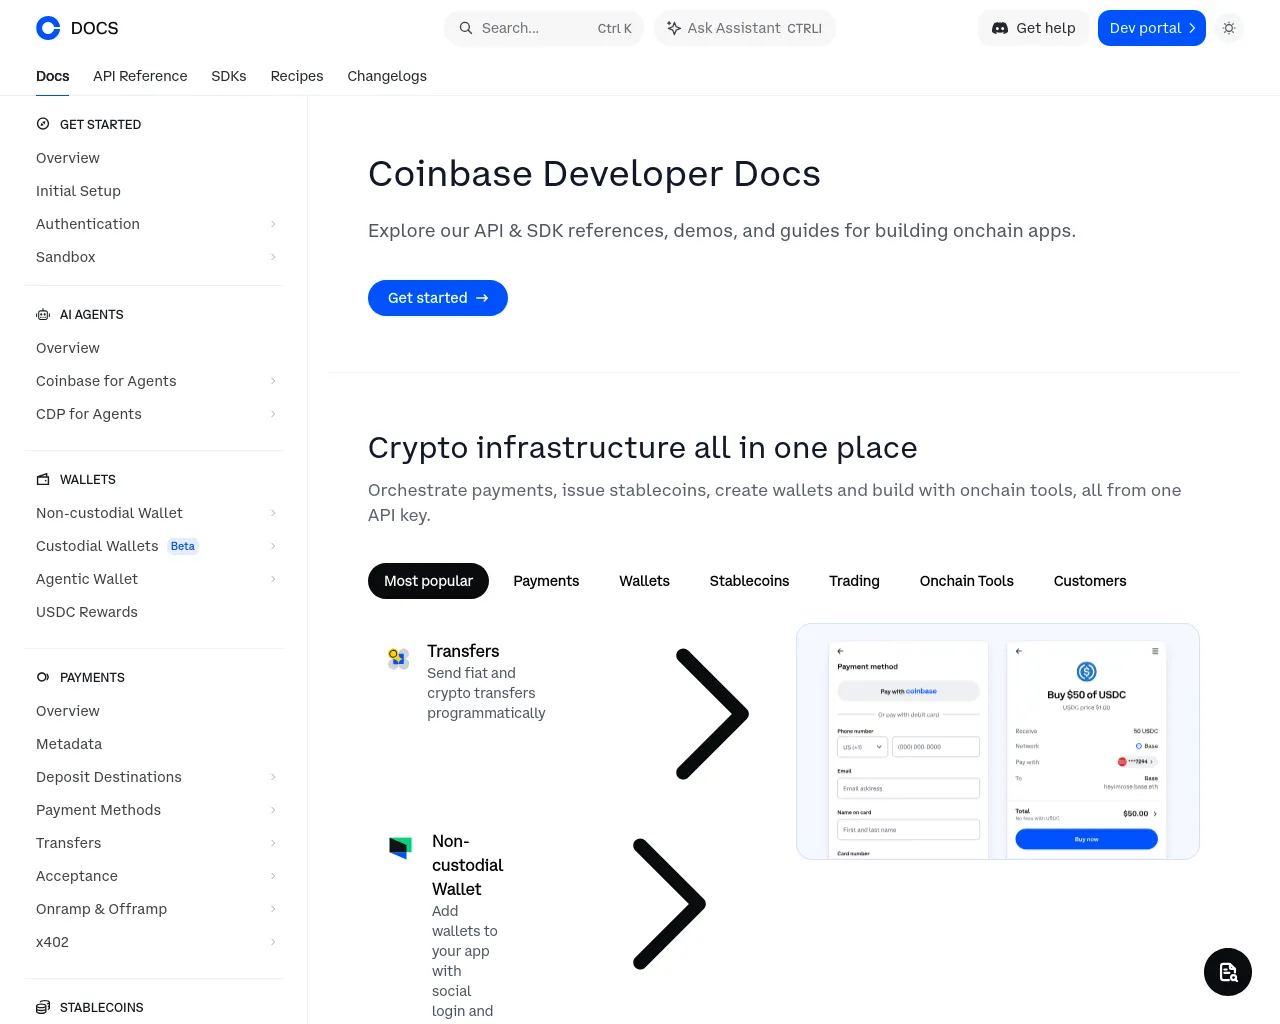1280x1024 pixels.
Task: Select the Most popular filter tab
Action: (428, 581)
